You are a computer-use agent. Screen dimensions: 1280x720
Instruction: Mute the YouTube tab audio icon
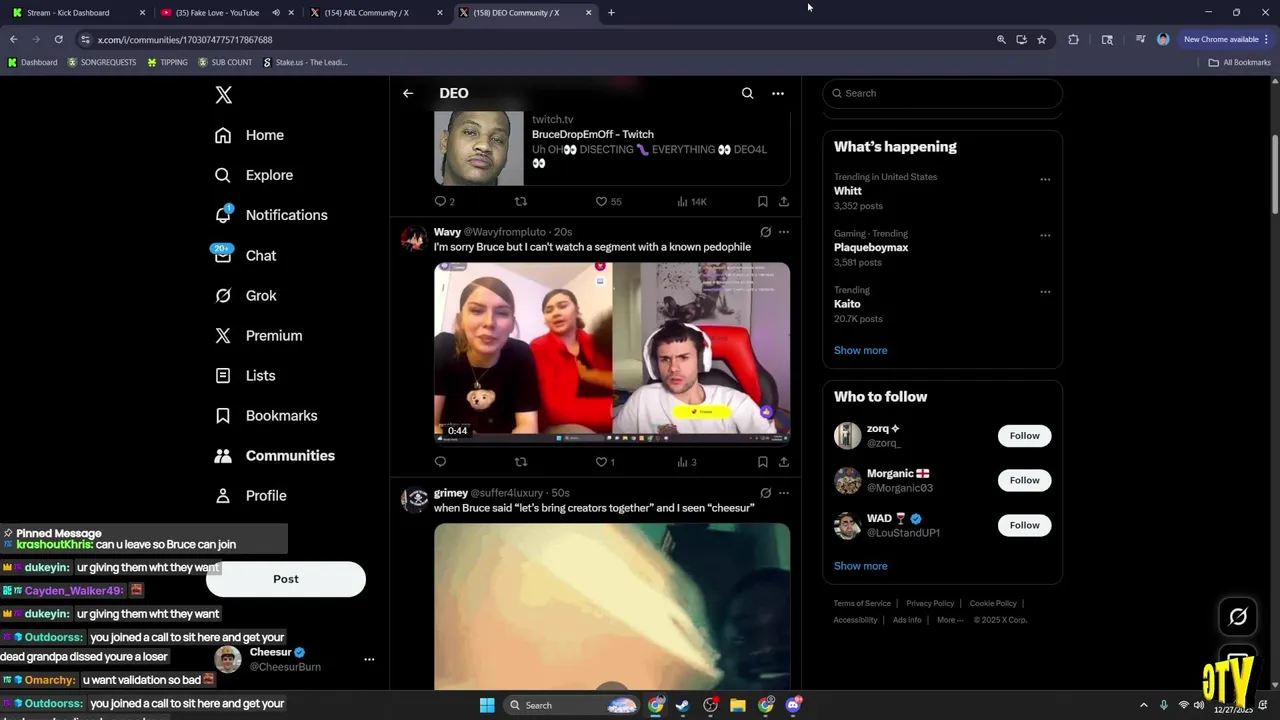coord(276,13)
